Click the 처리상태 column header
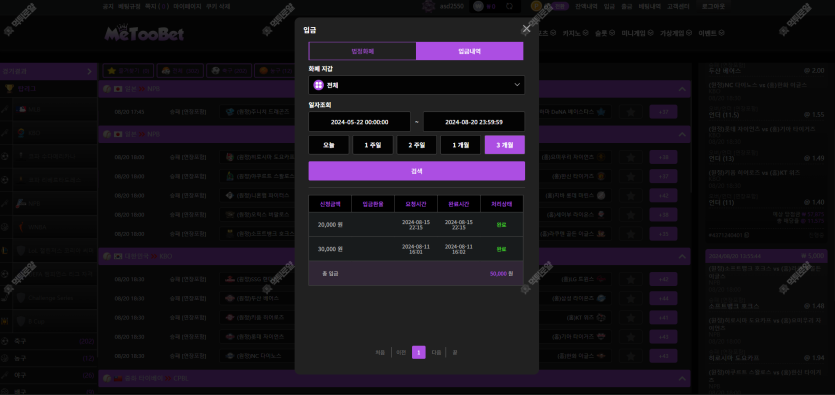Viewport: 835px width, 395px height. [502, 204]
